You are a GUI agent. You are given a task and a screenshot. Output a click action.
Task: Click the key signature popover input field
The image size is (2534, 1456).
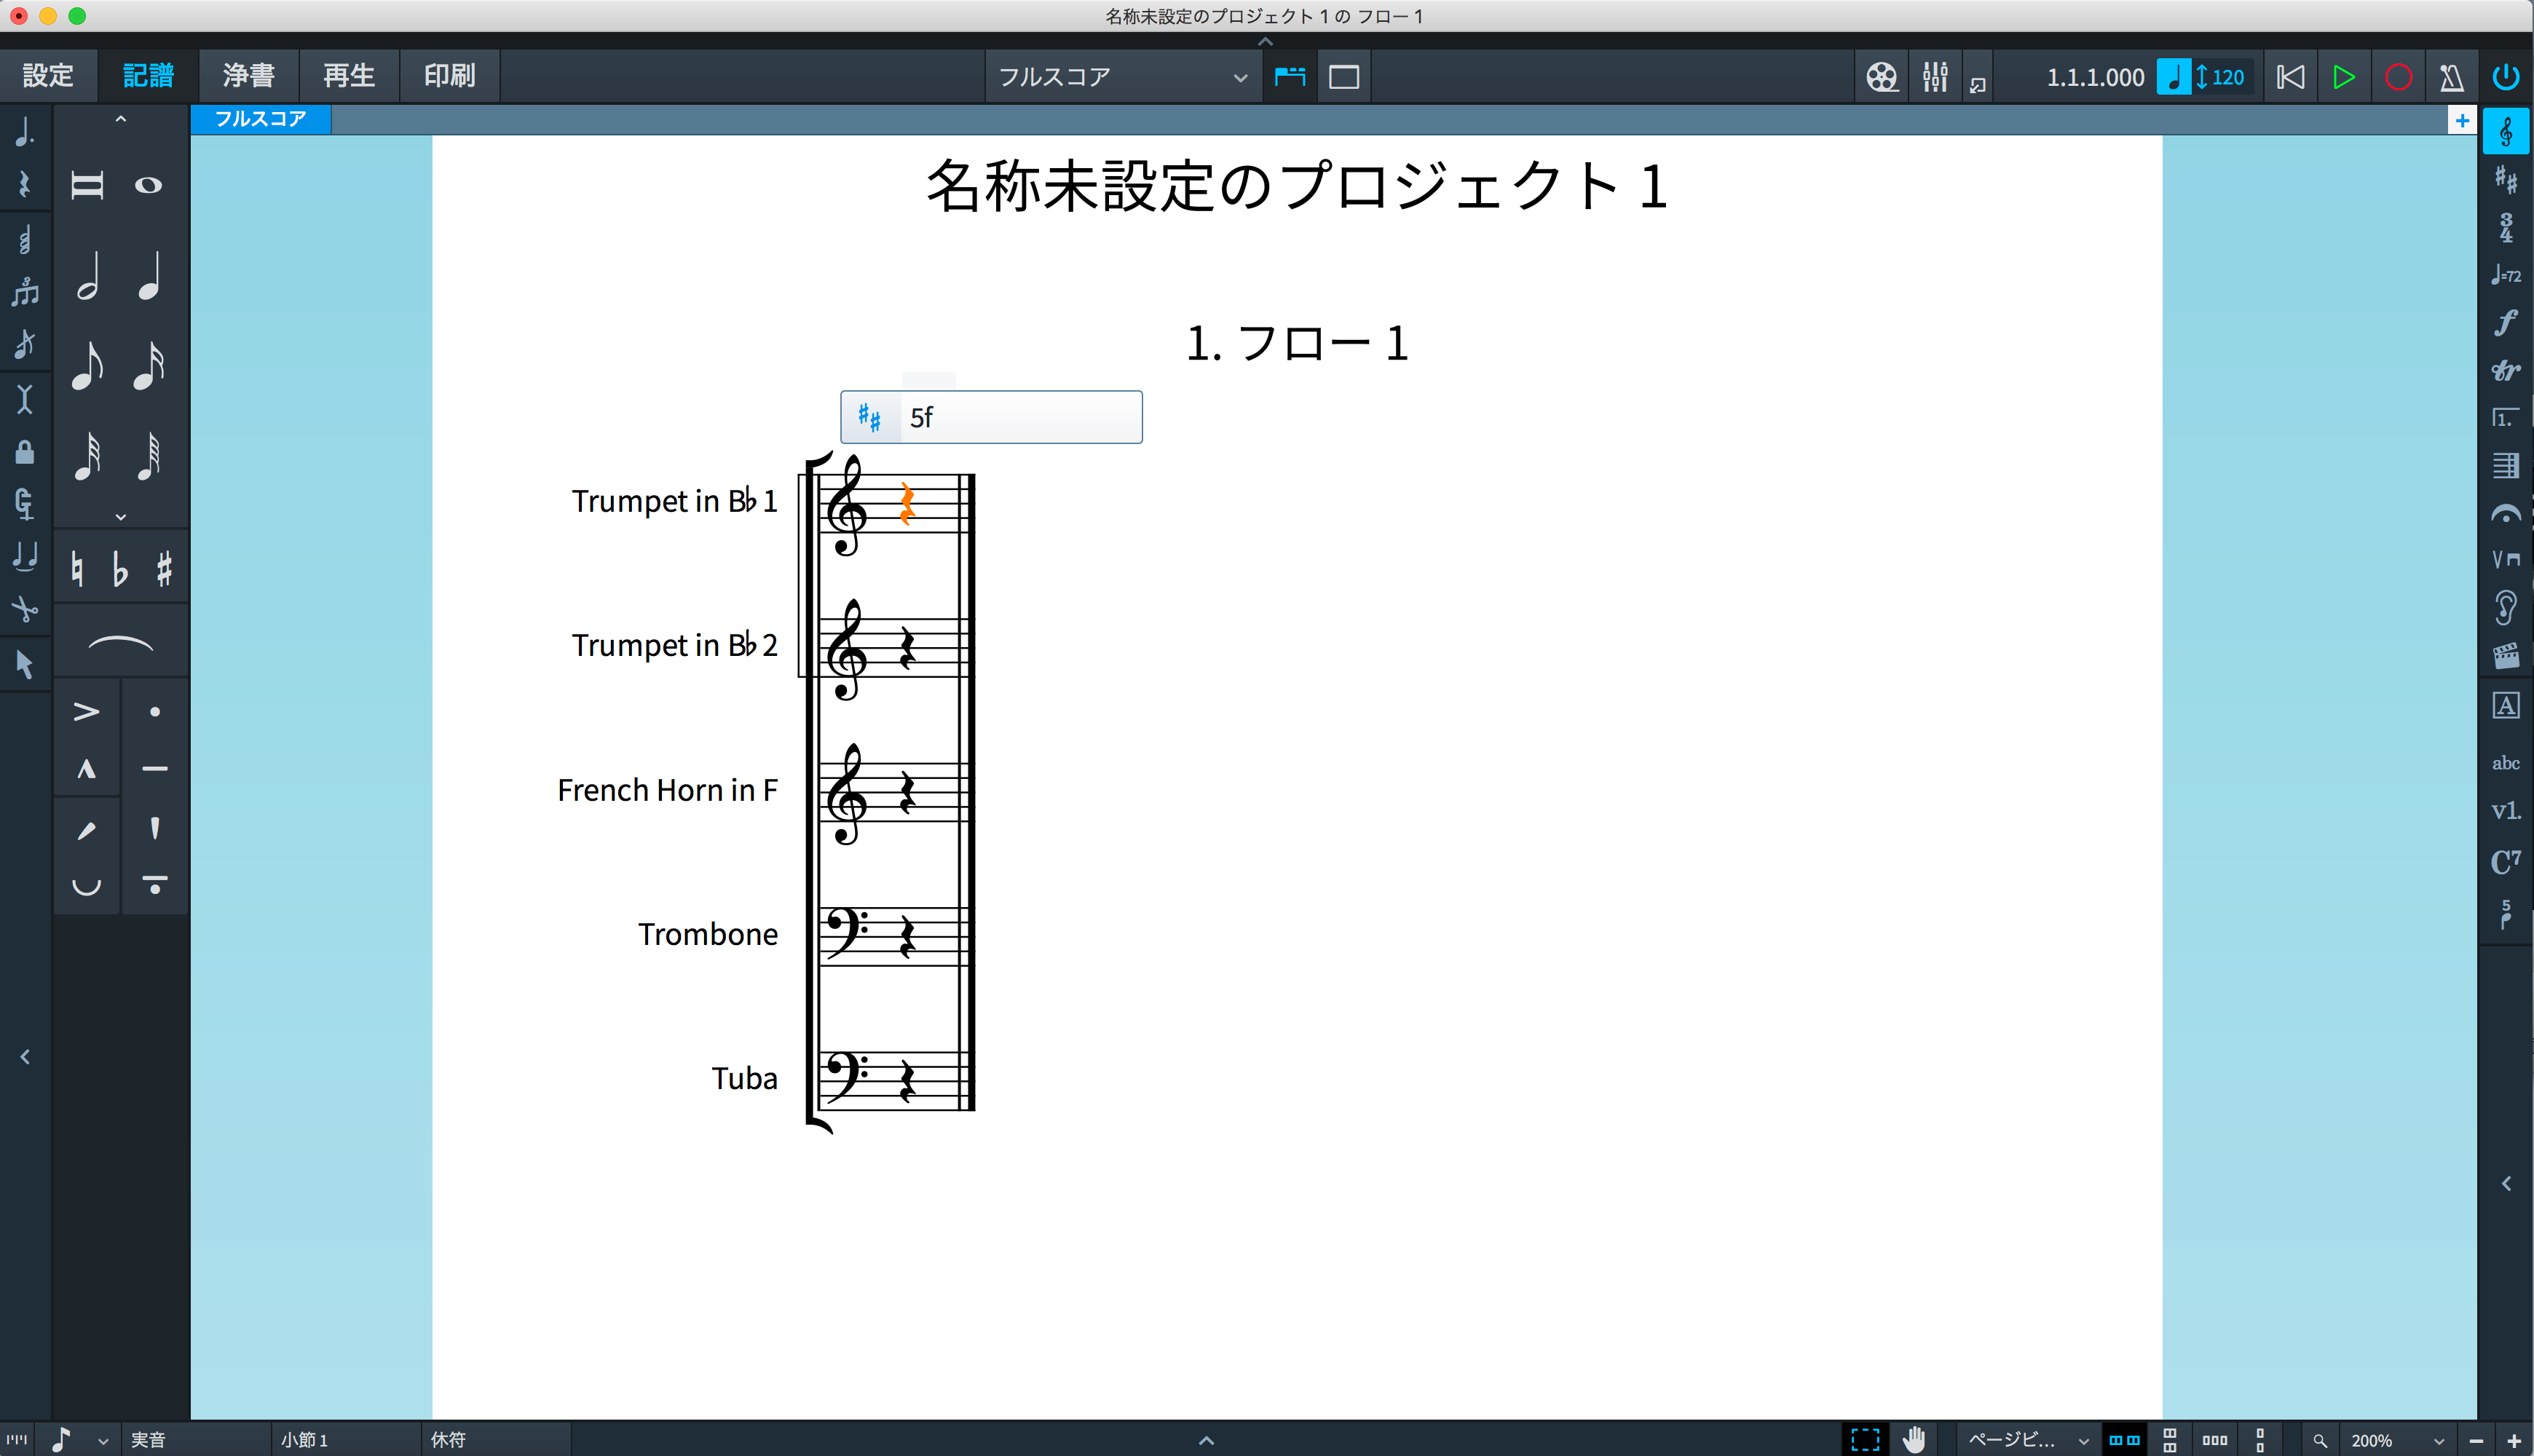(1020, 417)
